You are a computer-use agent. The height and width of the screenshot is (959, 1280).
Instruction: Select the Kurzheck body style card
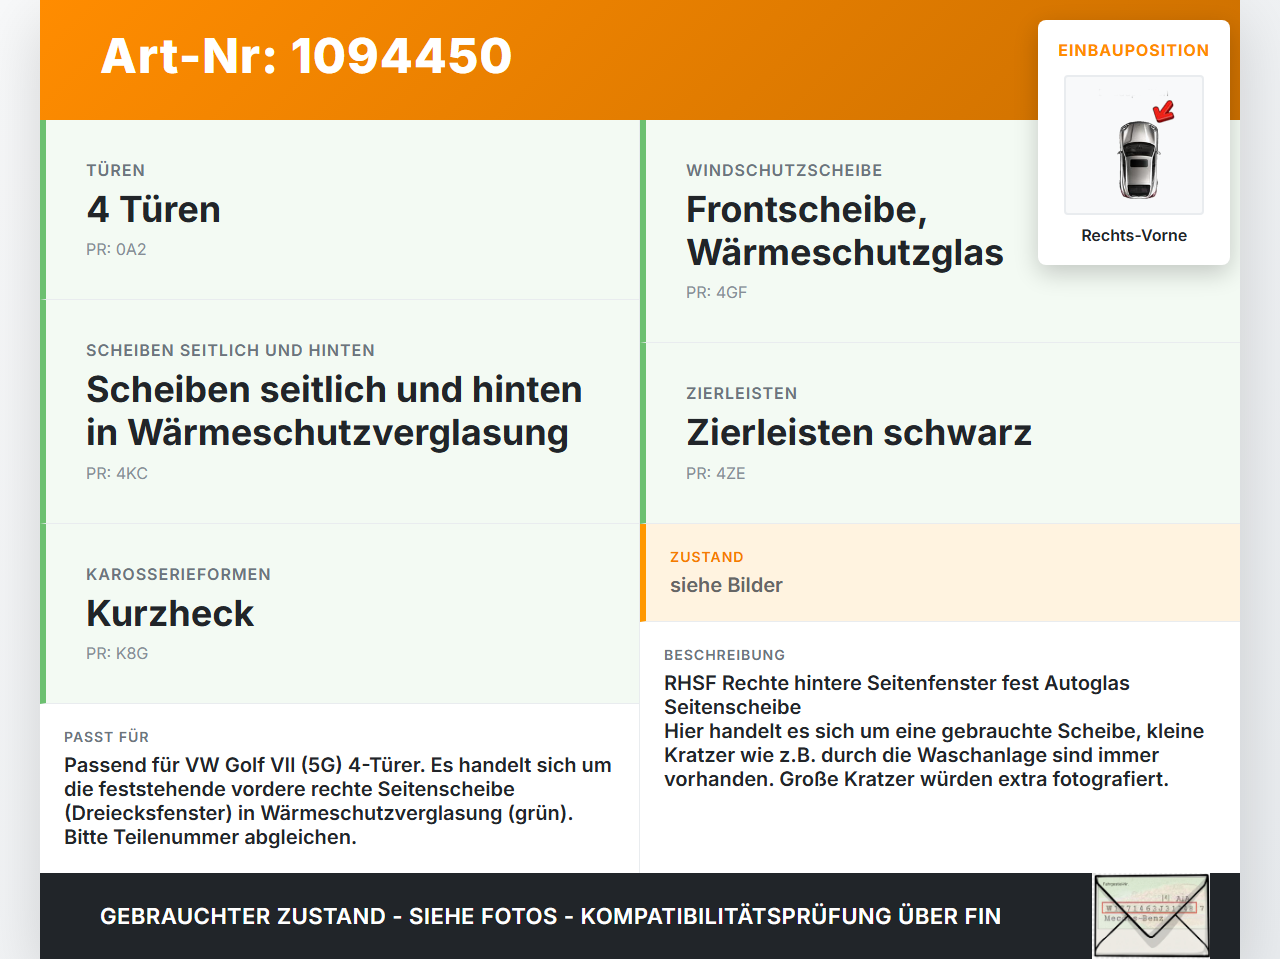[x=340, y=614]
